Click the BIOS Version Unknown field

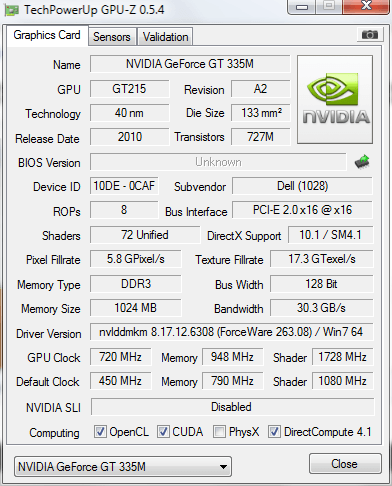coord(218,162)
